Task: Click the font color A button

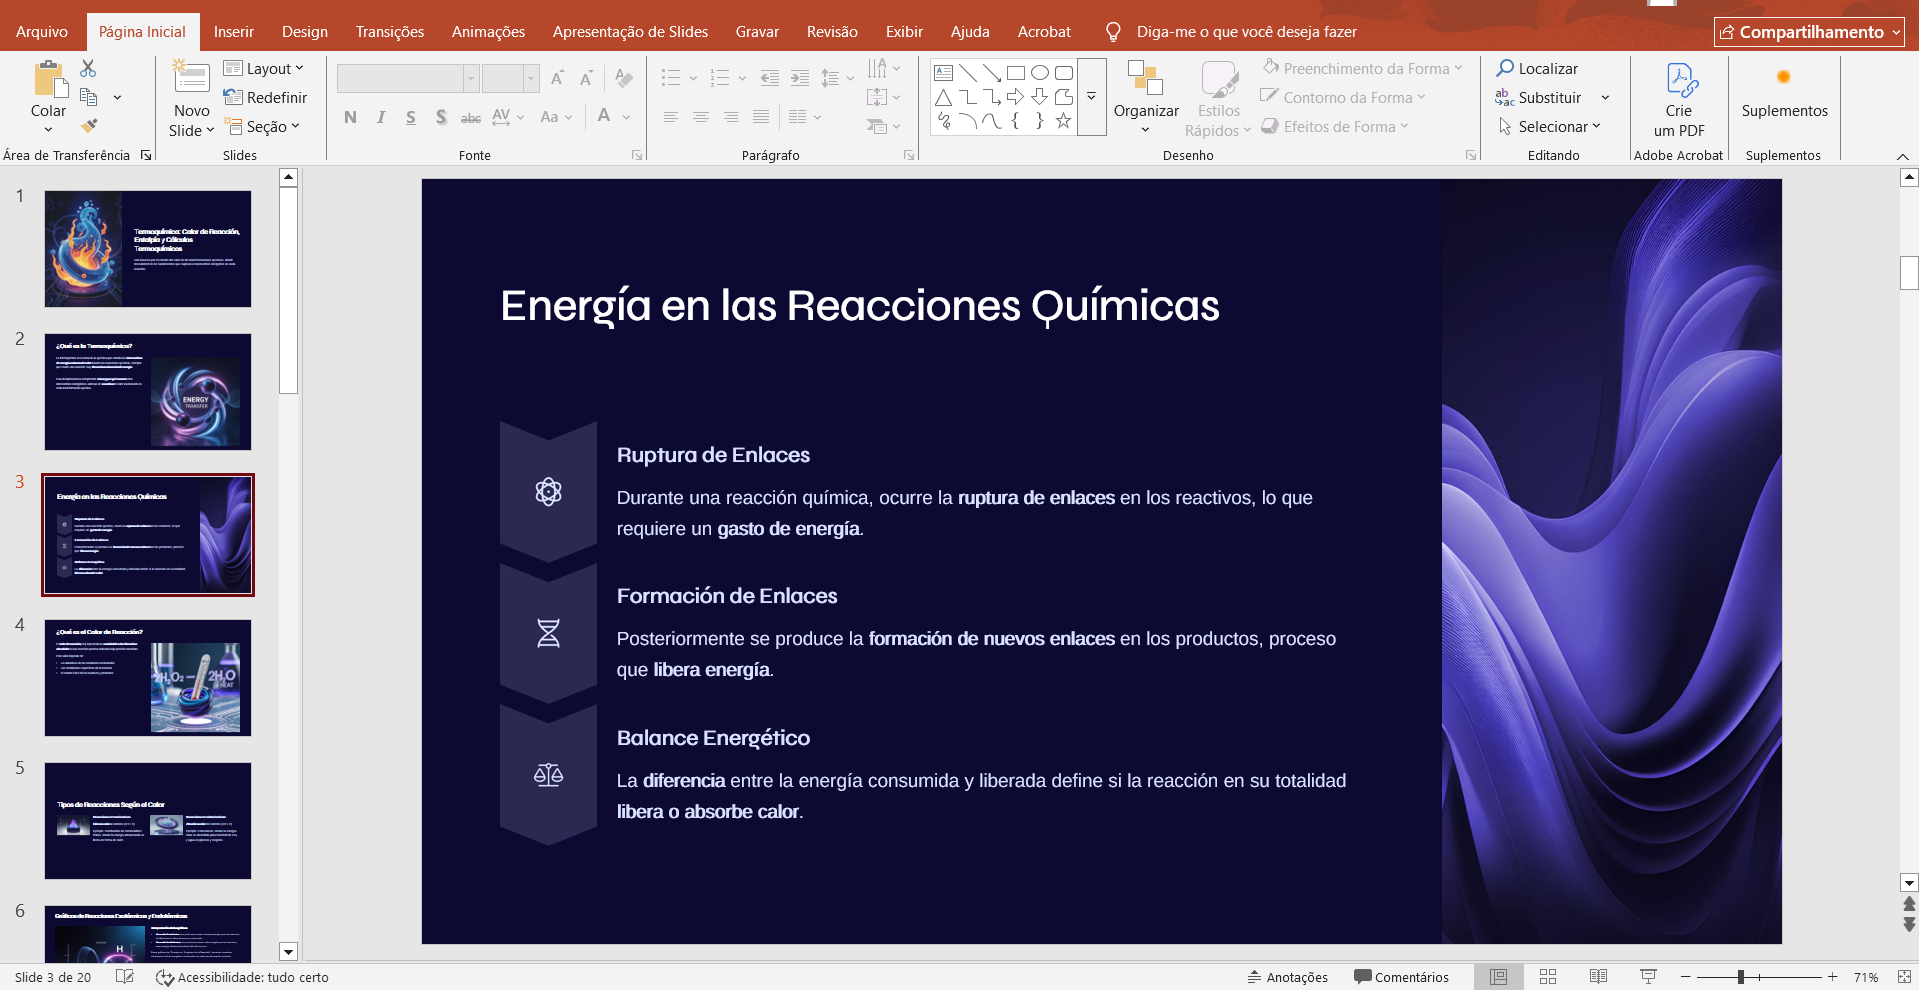Action: [x=604, y=117]
